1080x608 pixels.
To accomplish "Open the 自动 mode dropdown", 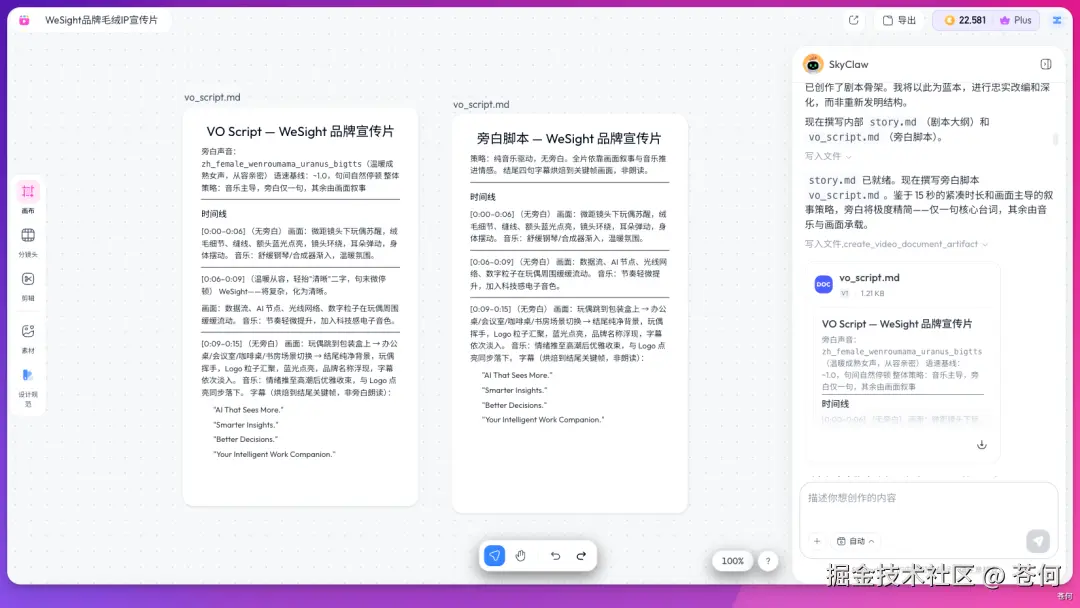I will (x=855, y=541).
